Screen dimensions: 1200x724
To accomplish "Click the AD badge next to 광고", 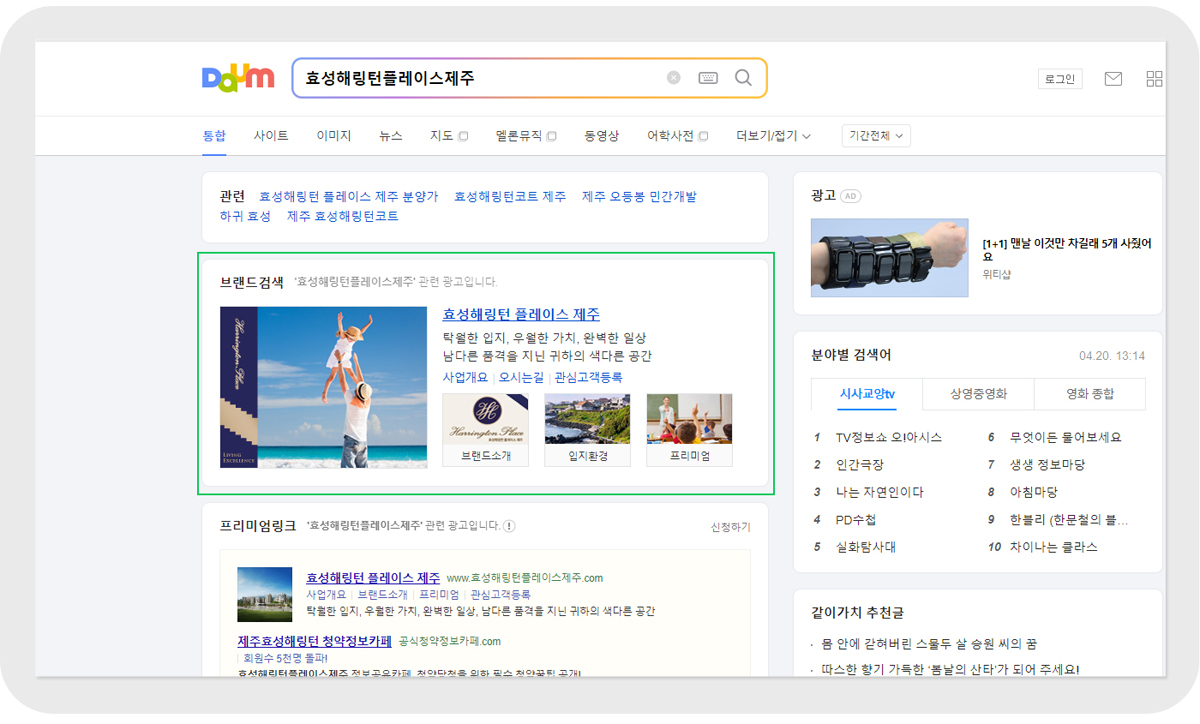I will tap(851, 196).
